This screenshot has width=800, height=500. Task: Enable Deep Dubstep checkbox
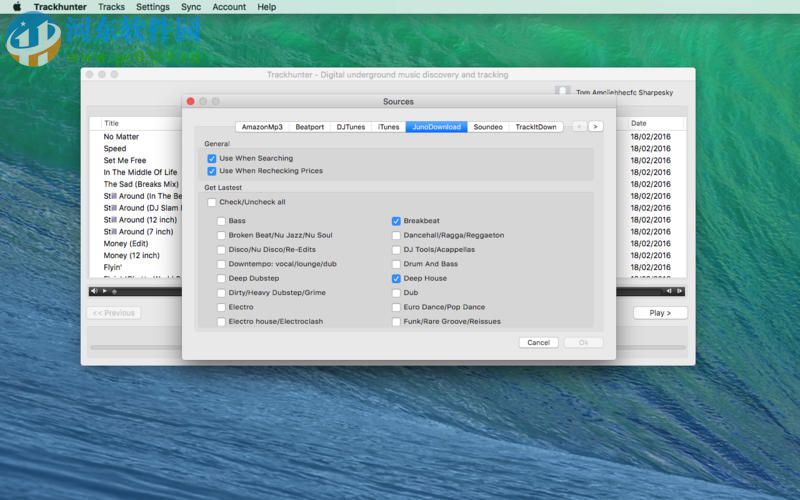(x=221, y=279)
